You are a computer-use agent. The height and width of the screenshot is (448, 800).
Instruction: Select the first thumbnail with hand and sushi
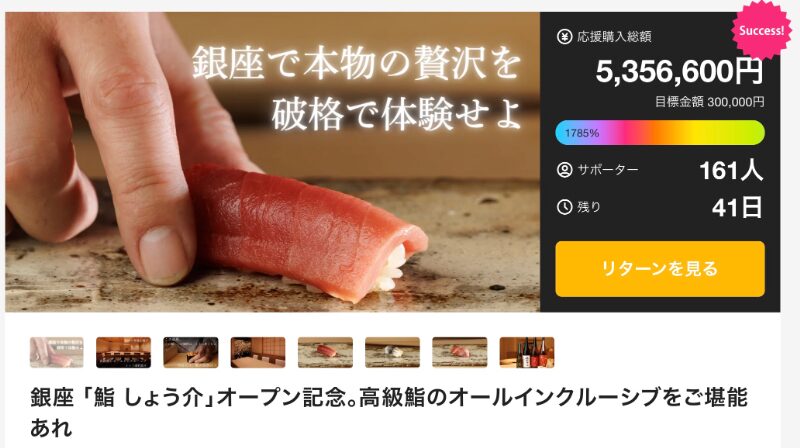click(x=57, y=352)
